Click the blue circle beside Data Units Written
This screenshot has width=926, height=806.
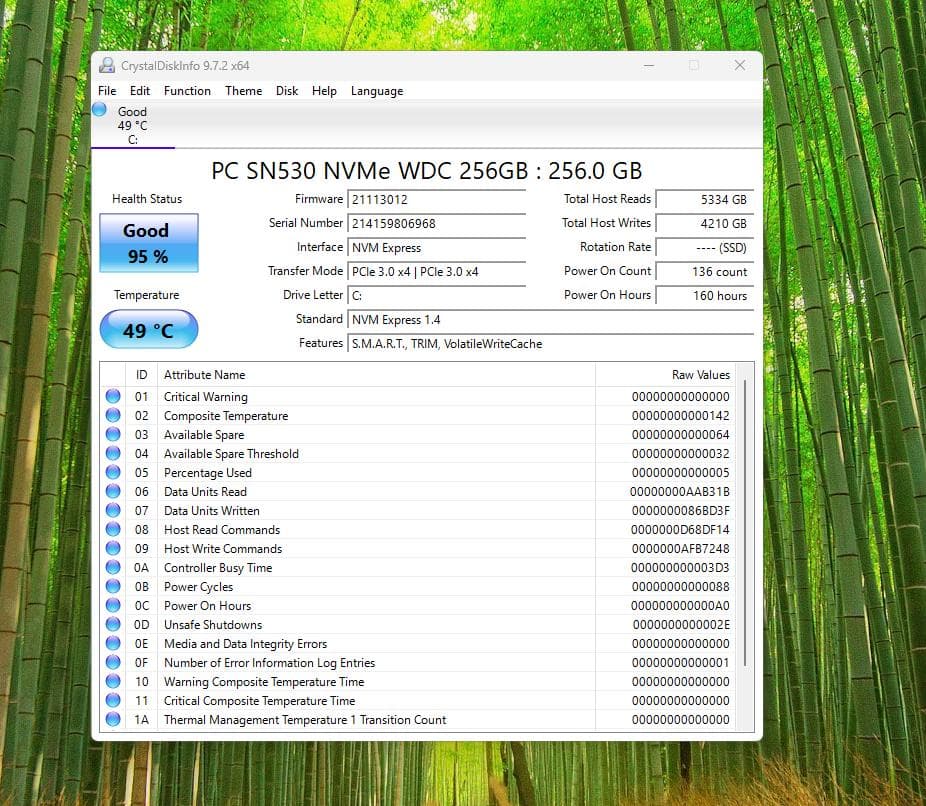coord(113,510)
